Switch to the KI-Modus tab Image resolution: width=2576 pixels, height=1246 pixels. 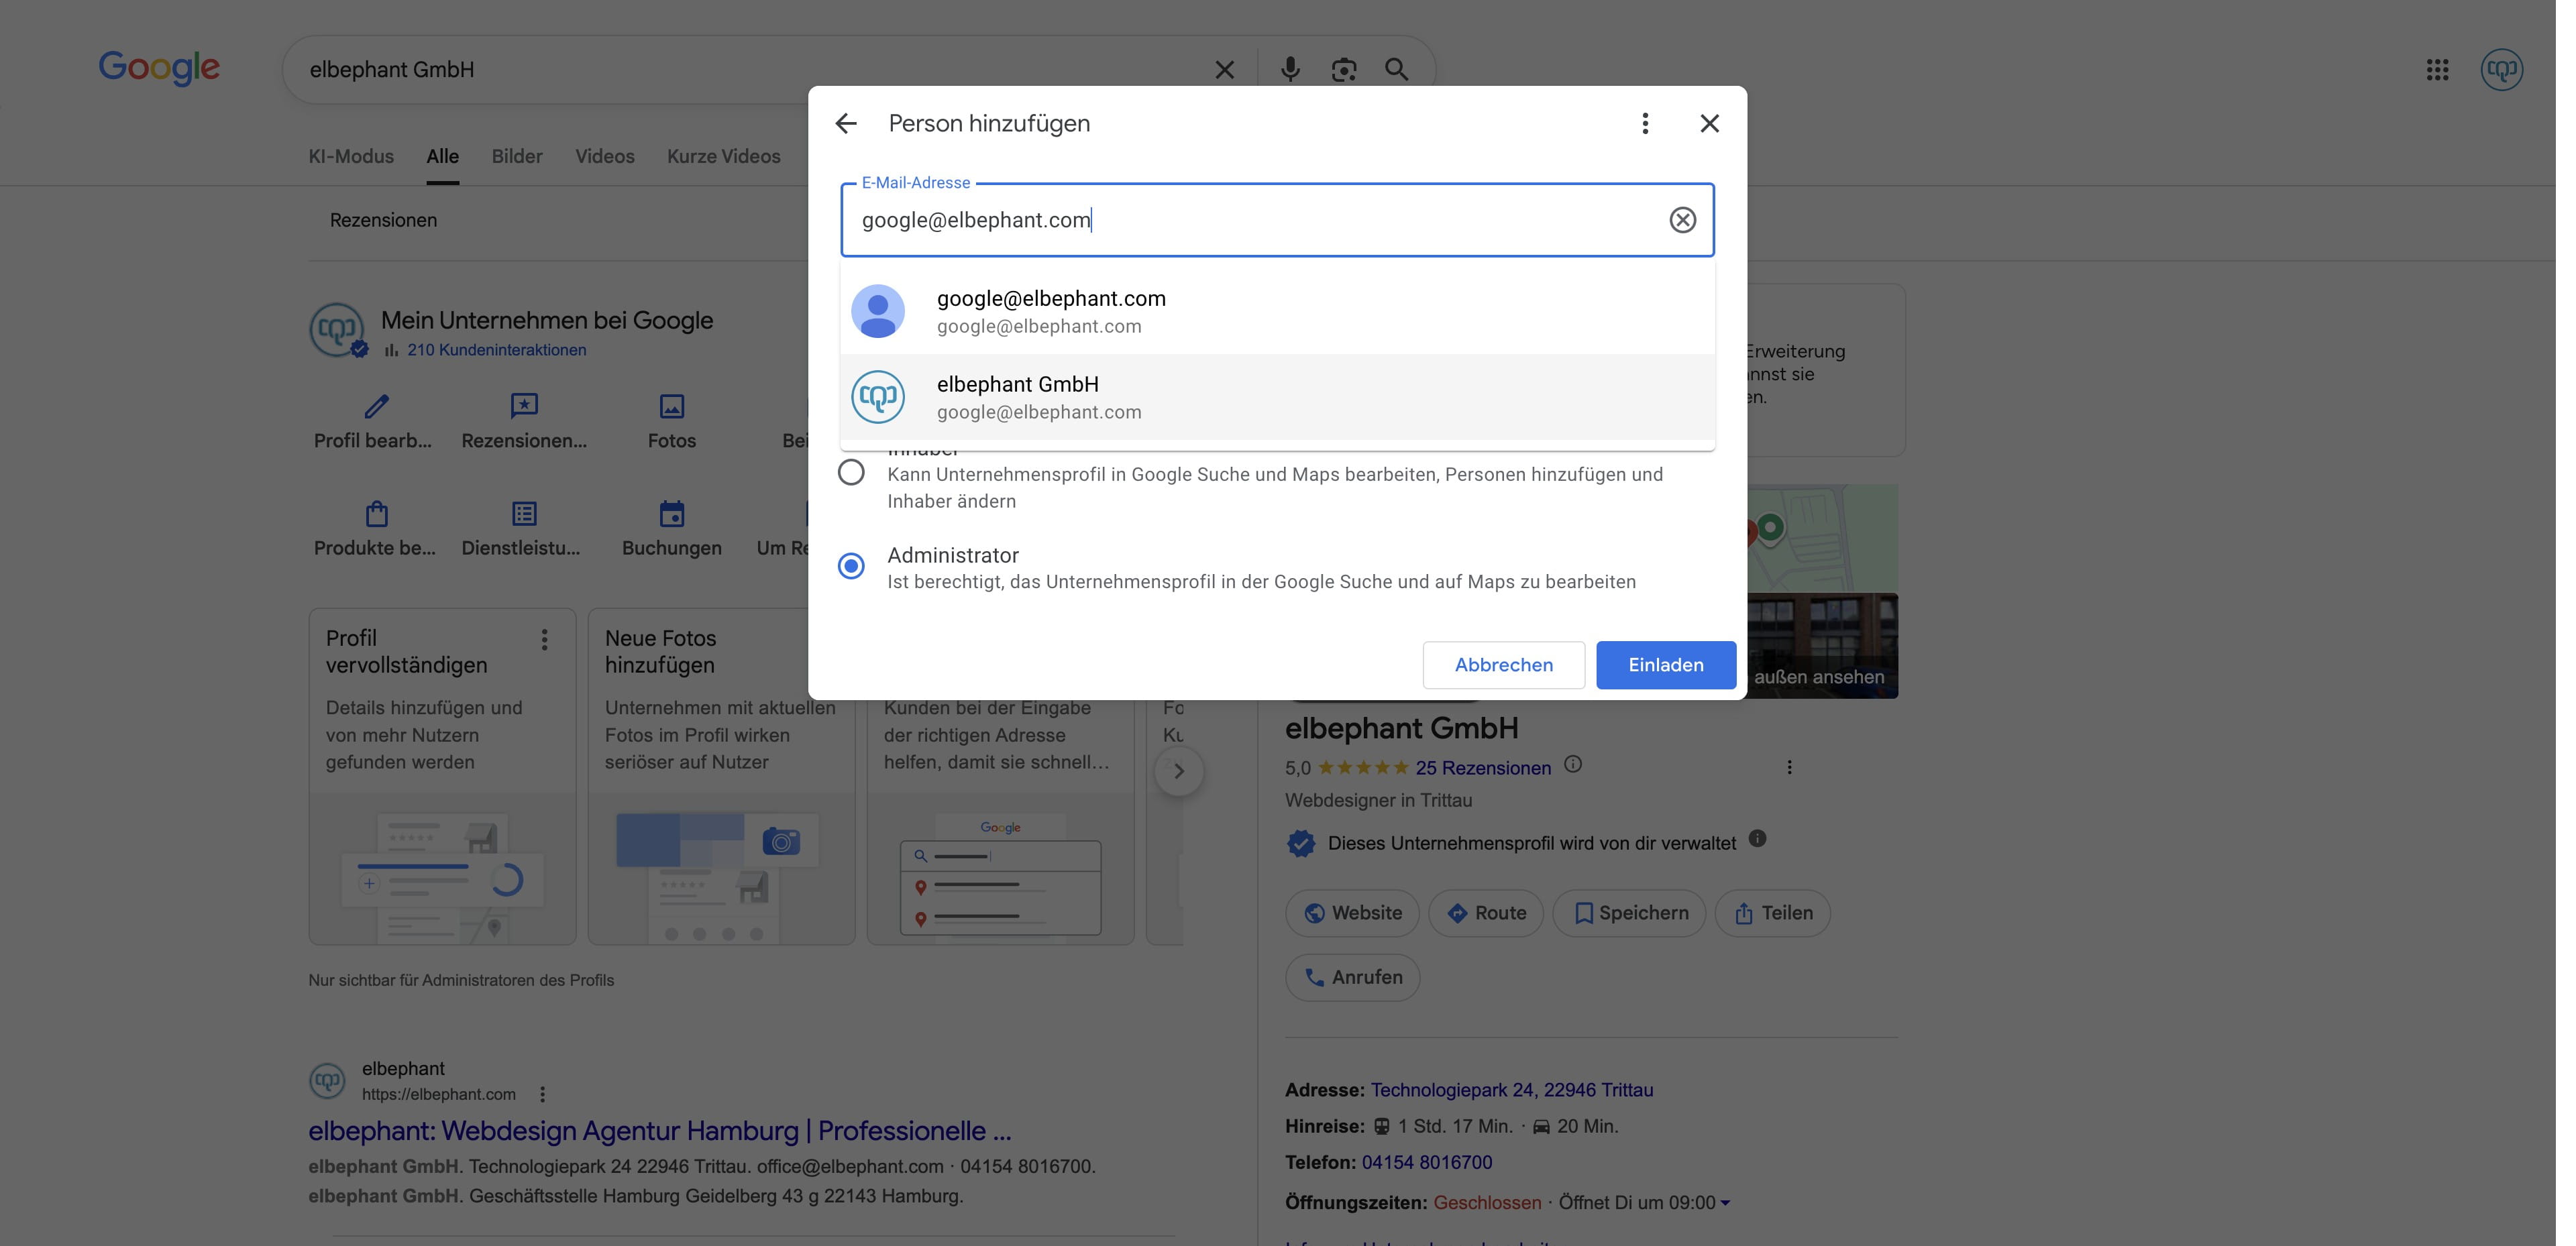coord(351,156)
